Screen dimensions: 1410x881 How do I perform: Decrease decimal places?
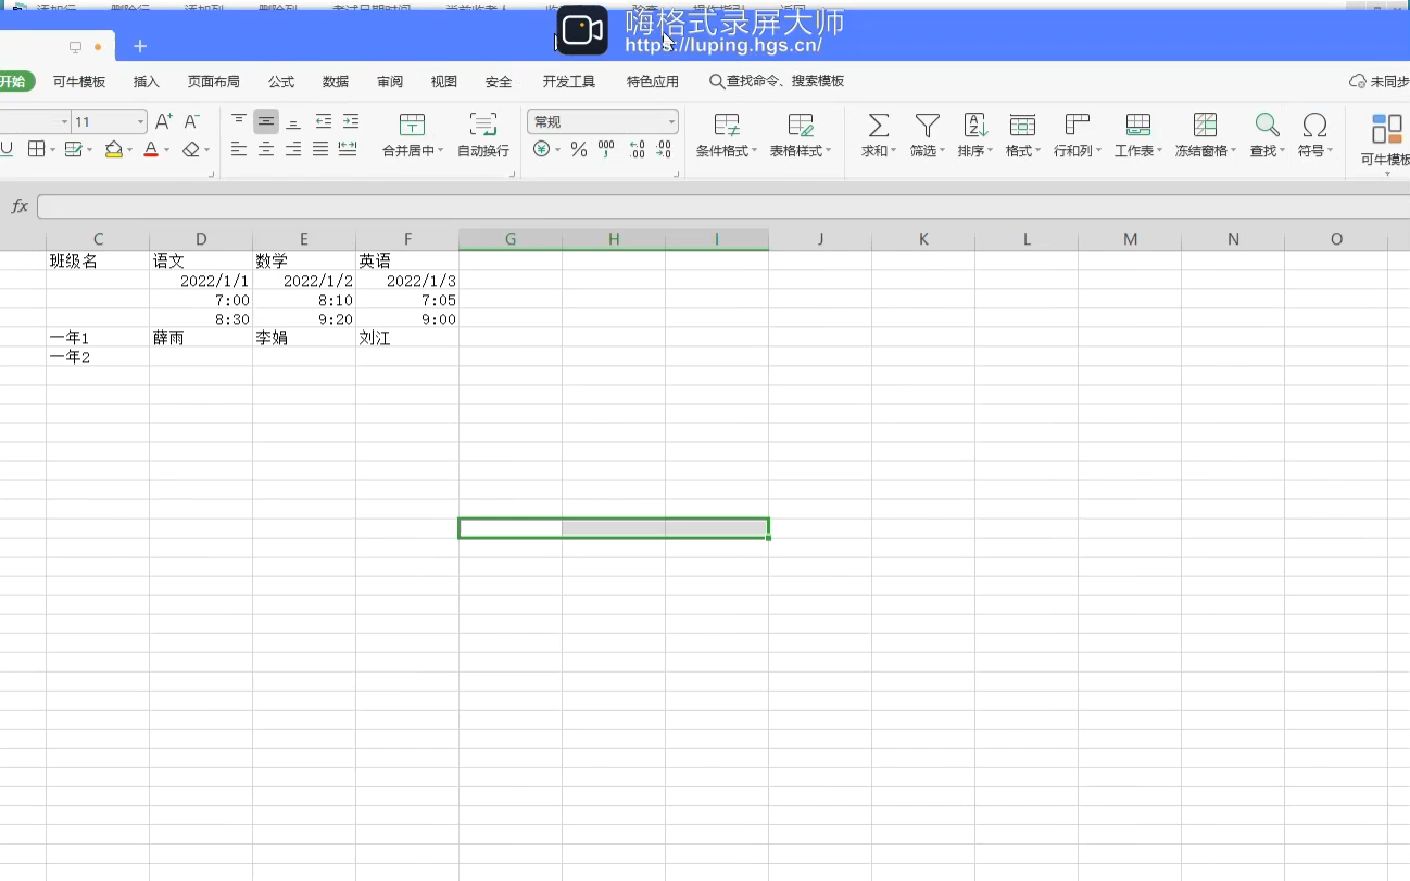[x=664, y=149]
